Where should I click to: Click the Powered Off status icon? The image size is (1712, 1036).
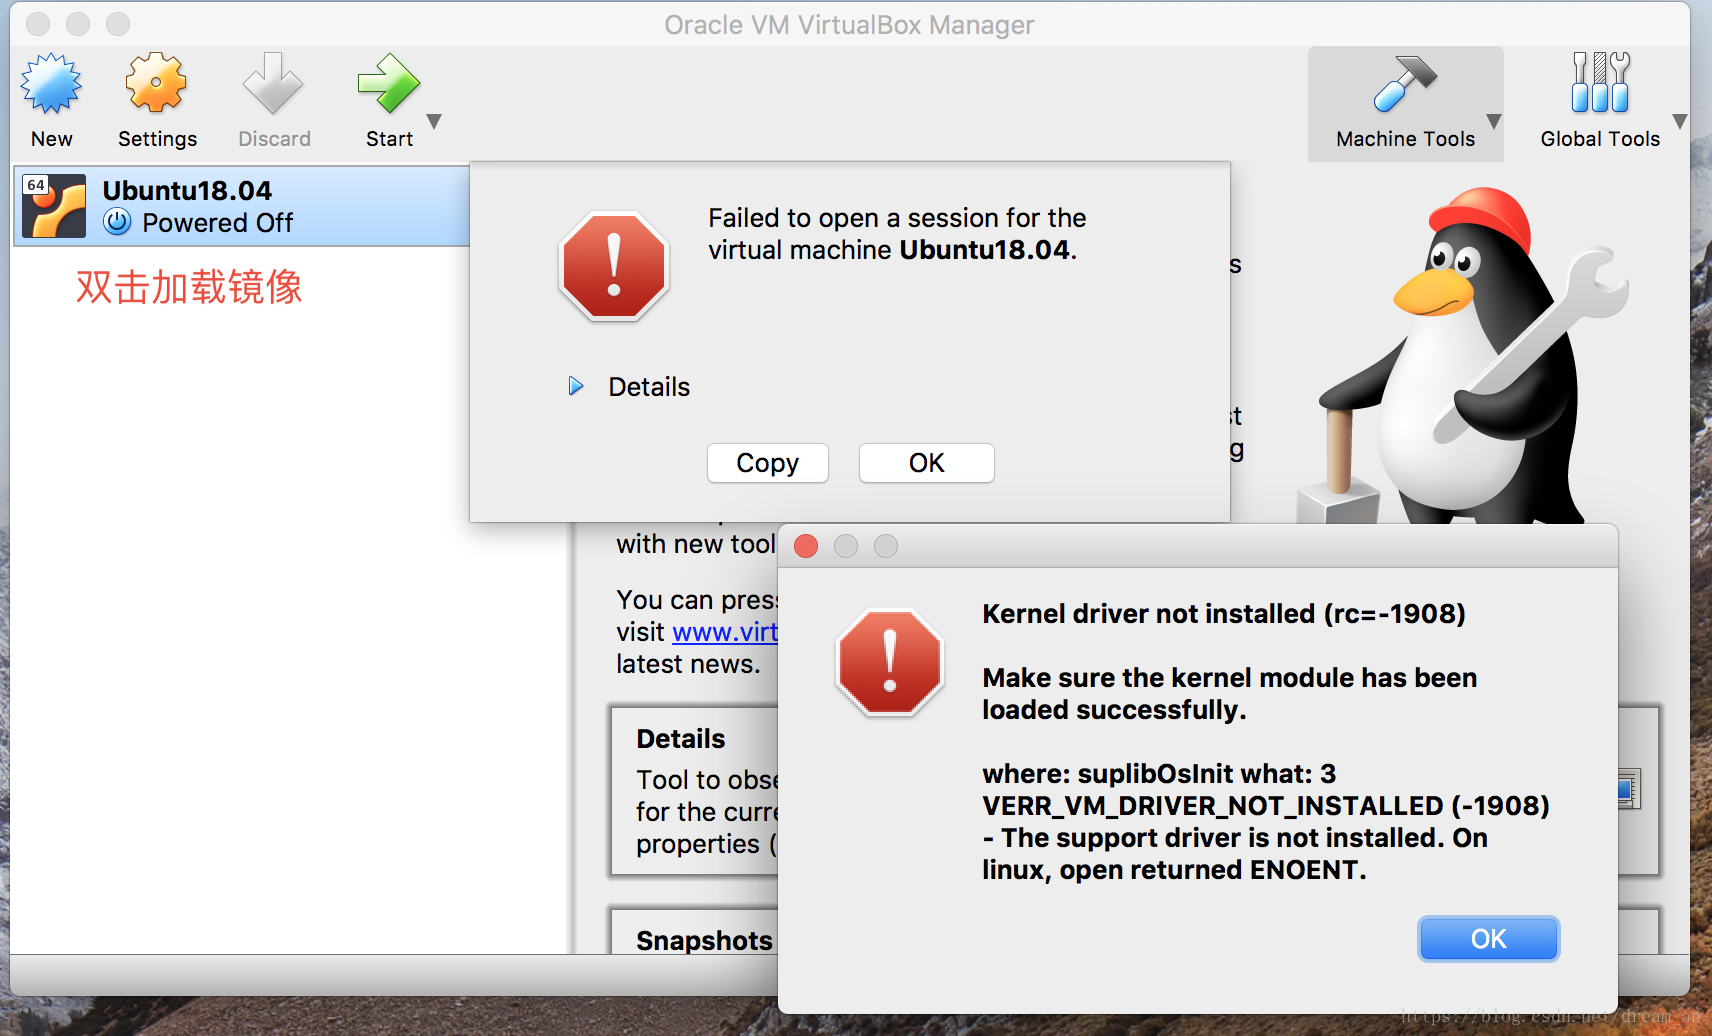click(x=118, y=222)
